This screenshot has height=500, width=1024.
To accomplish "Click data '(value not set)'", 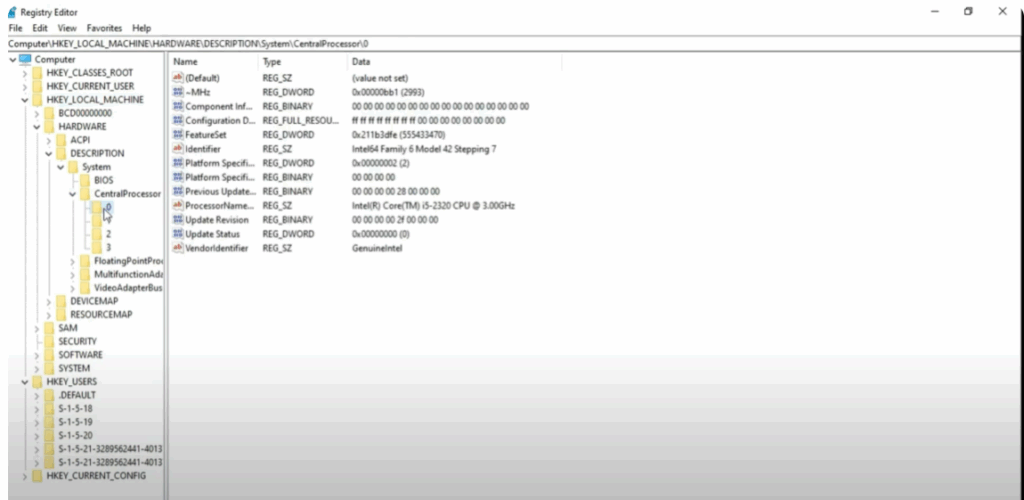I will point(379,78).
